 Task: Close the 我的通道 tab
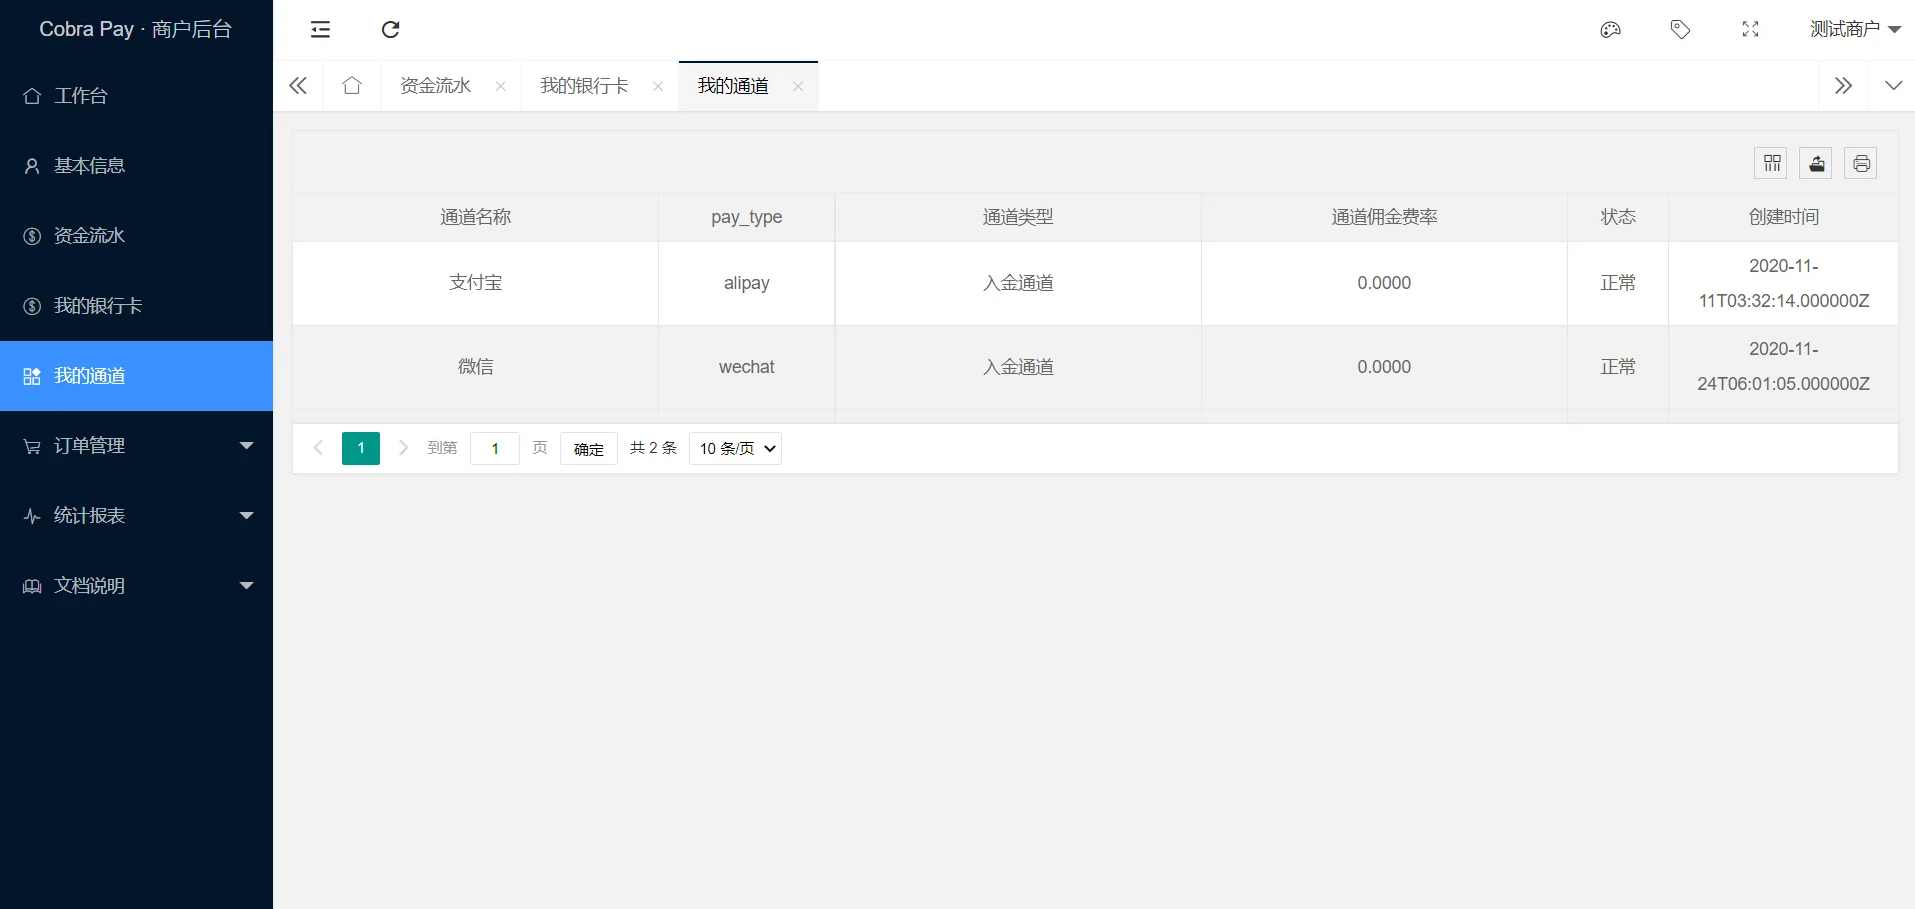[797, 86]
